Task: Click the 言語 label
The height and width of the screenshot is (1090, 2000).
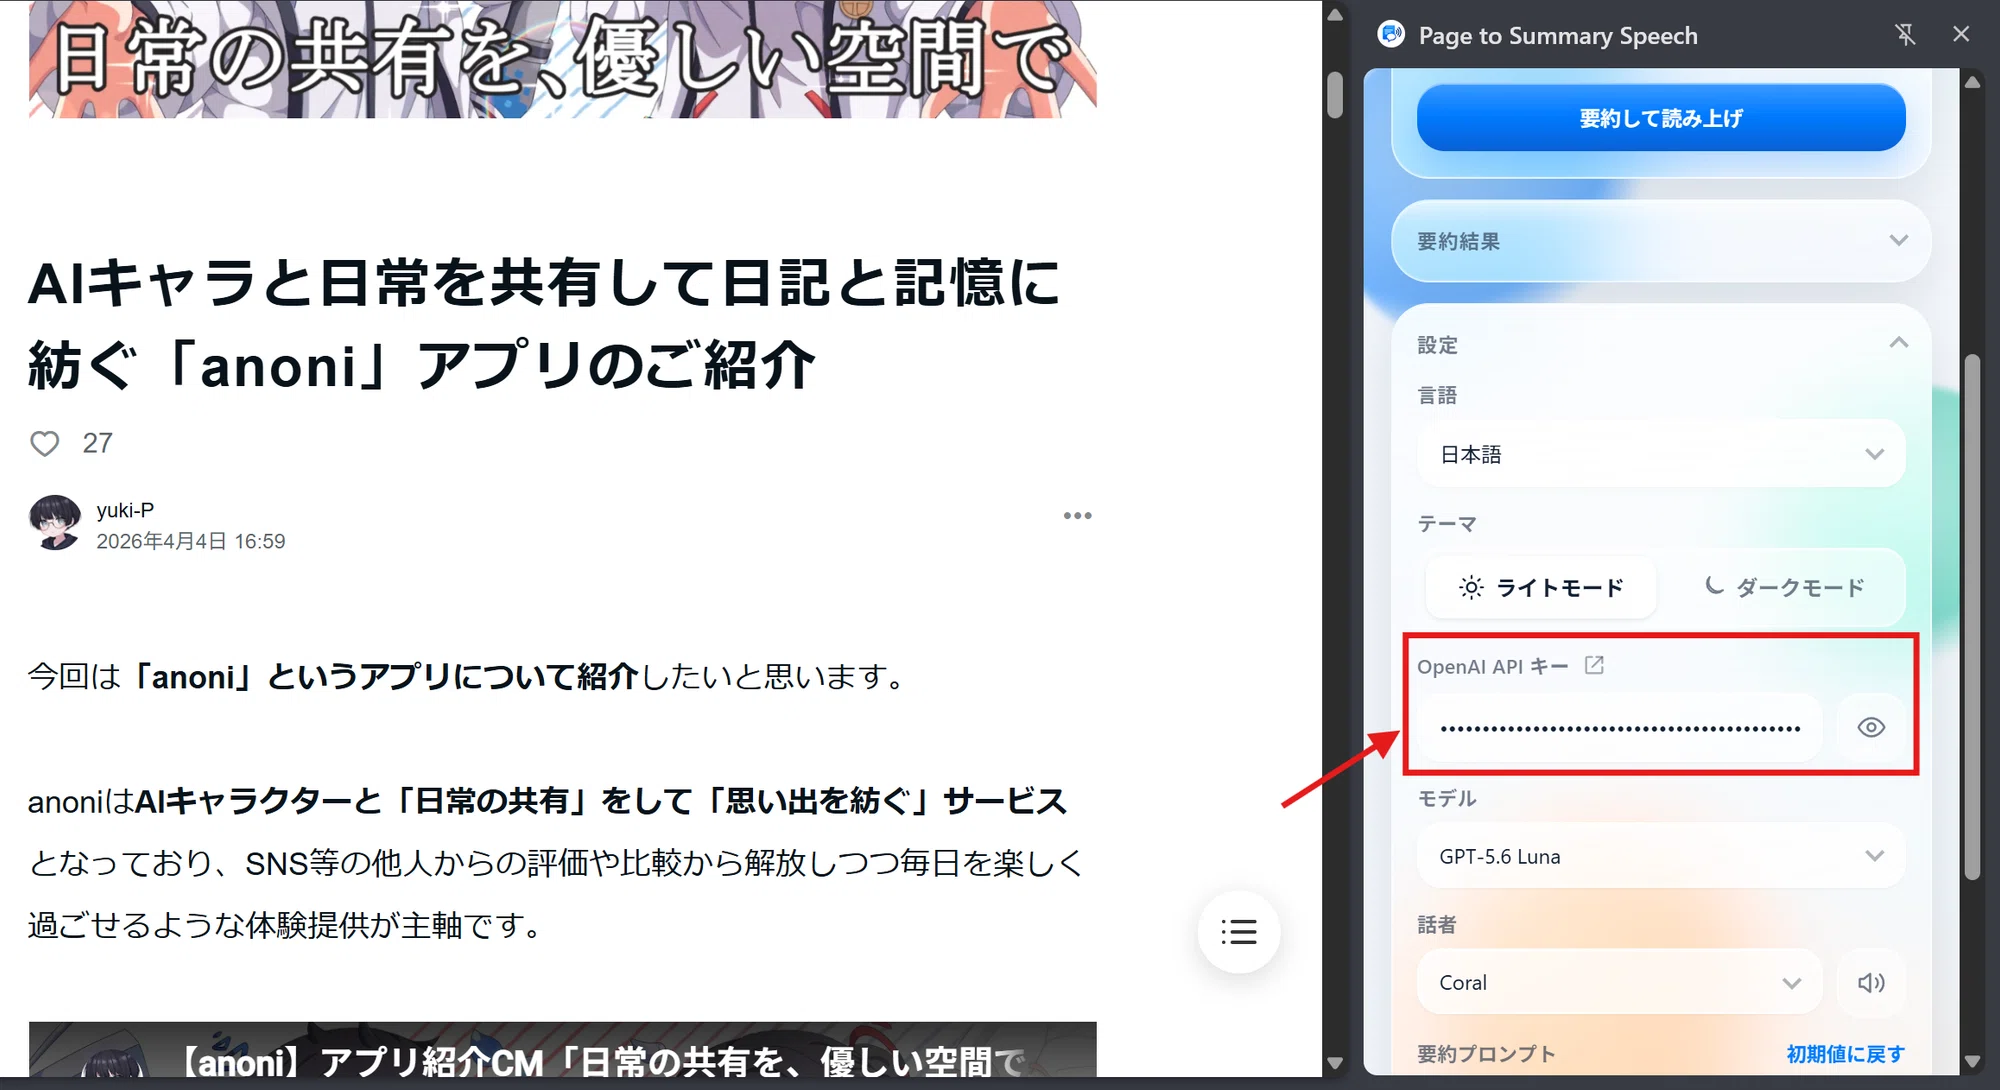Action: click(x=1437, y=395)
